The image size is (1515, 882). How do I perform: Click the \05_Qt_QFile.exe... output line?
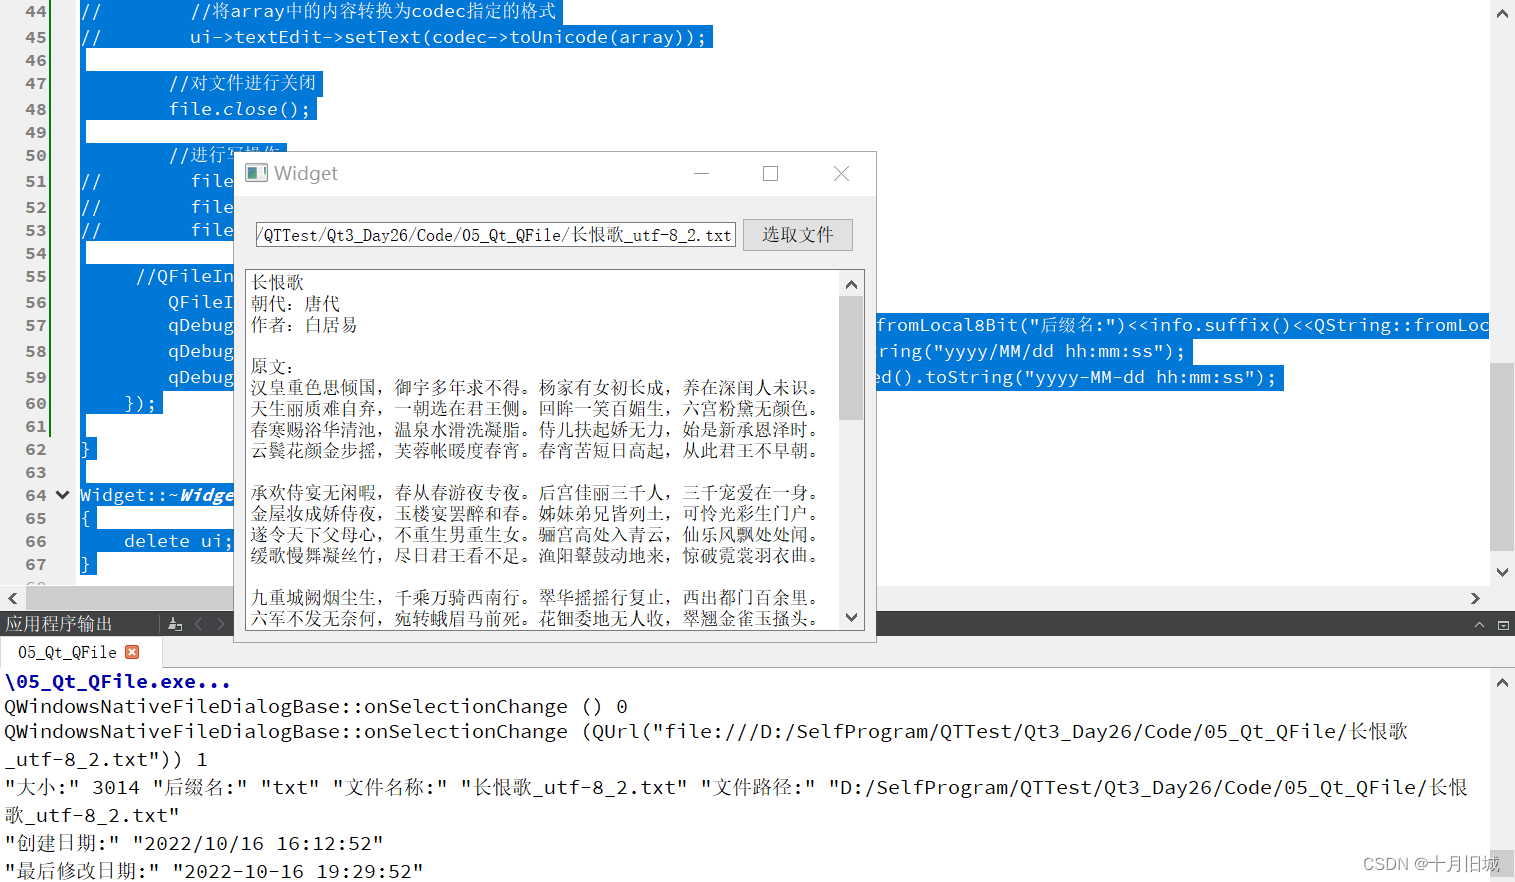coord(118,682)
